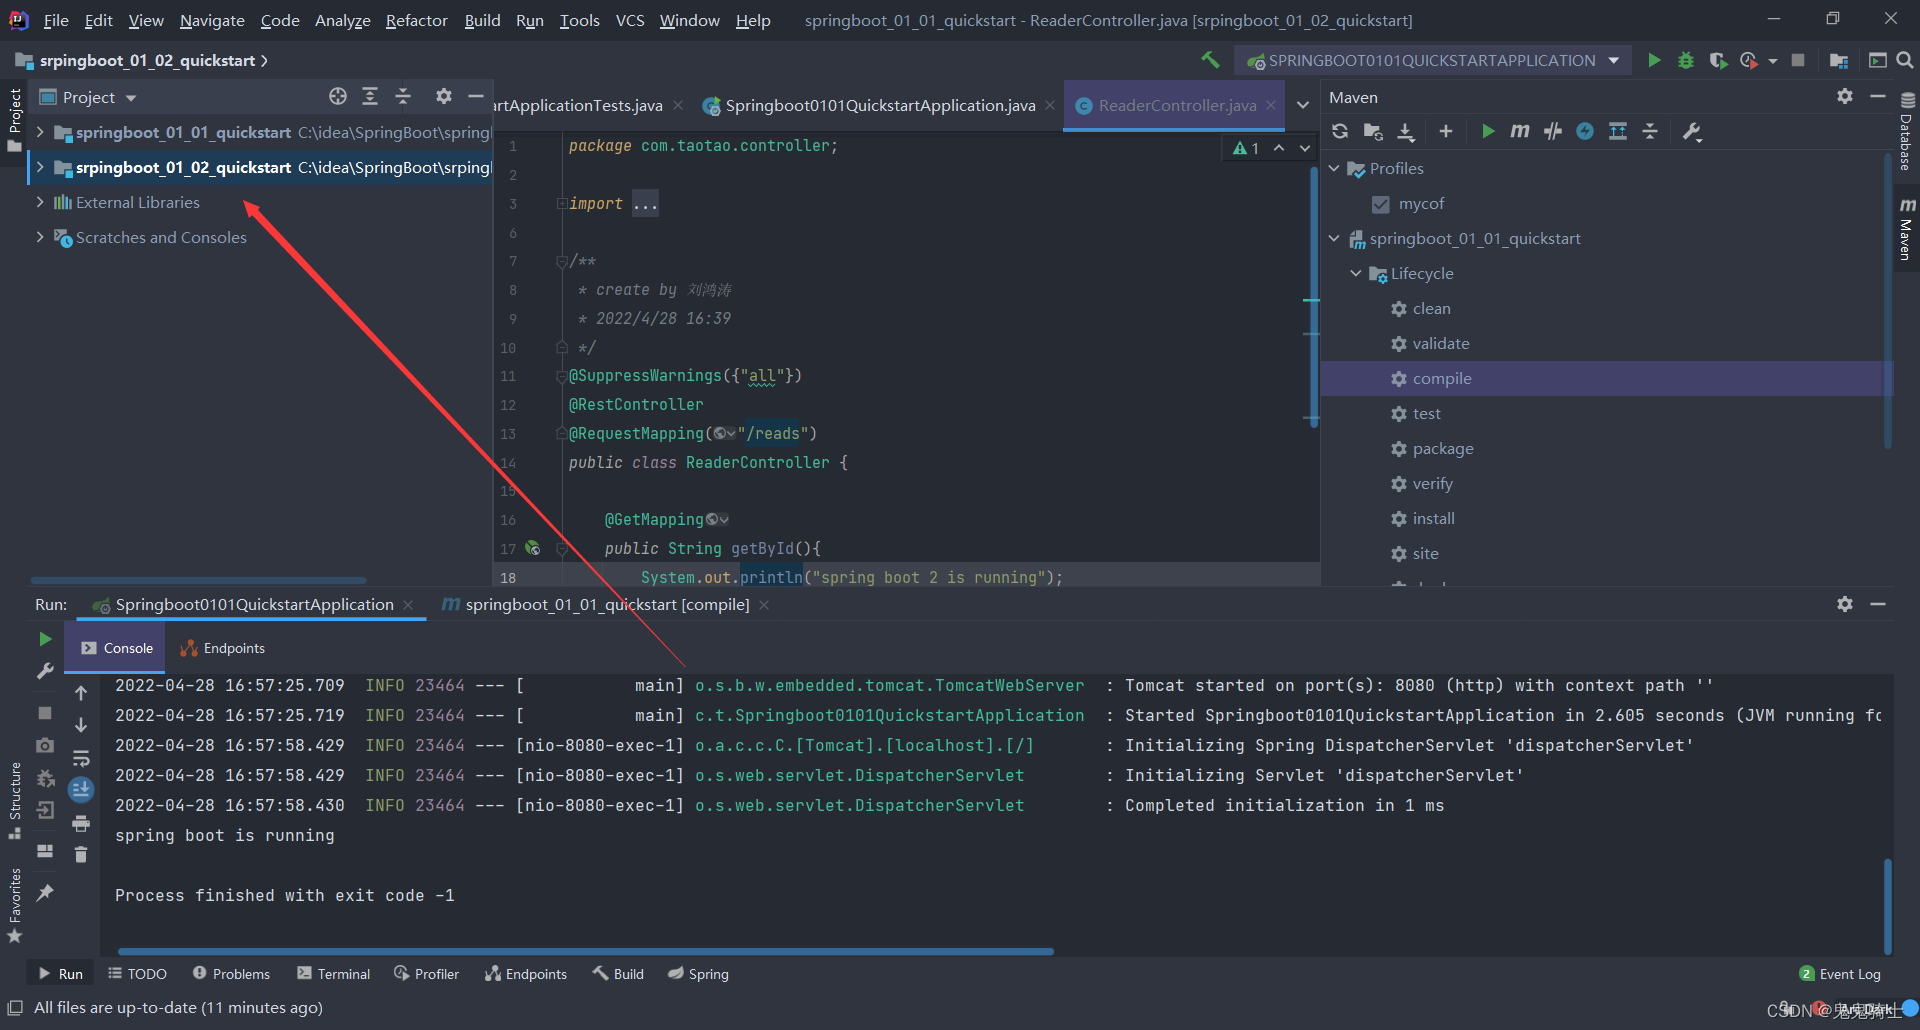Toggle the mycof profile checkbox
Image resolution: width=1920 pixels, height=1030 pixels.
coord(1381,204)
